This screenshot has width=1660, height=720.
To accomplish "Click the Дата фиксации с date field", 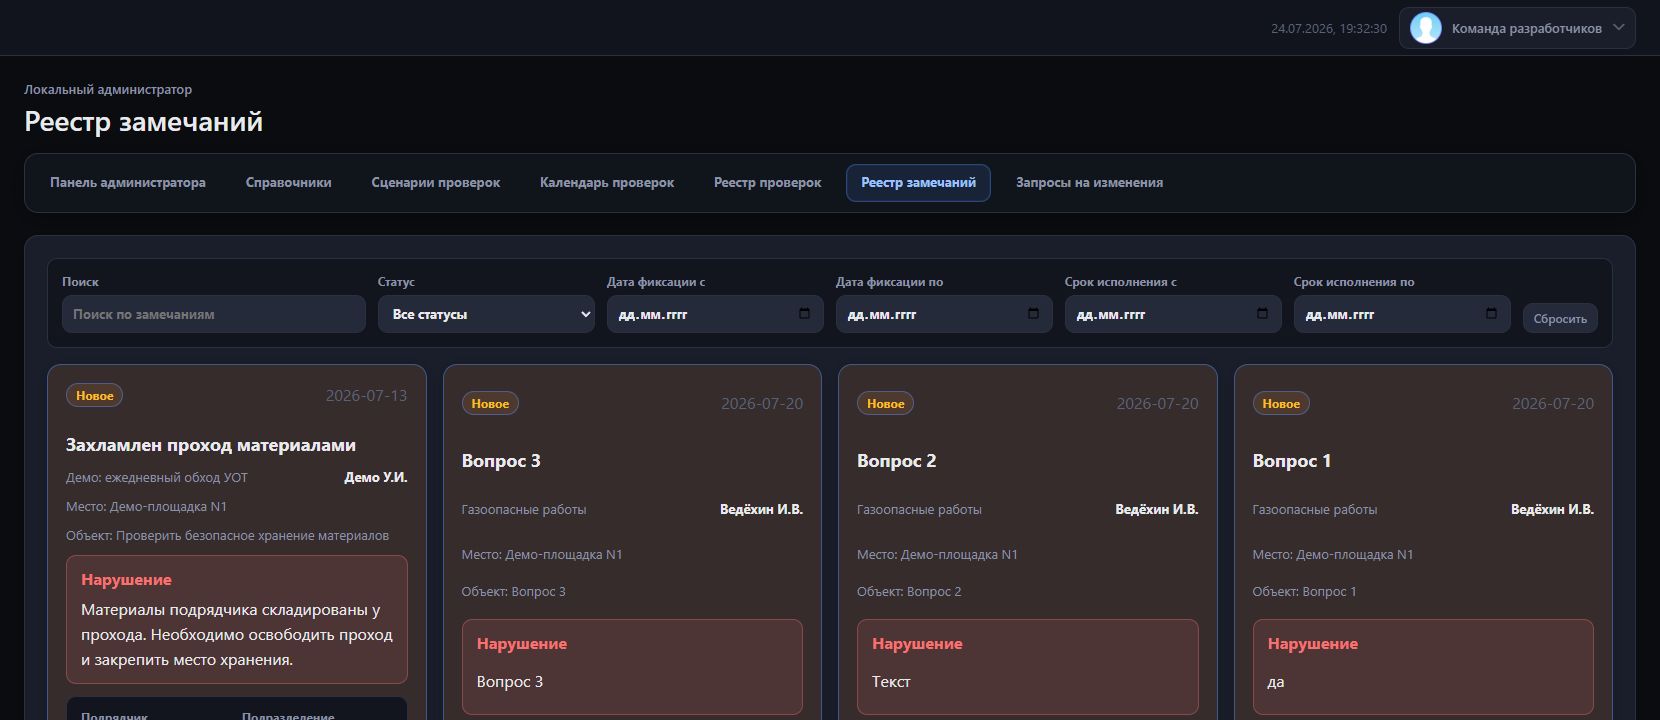I will coord(715,314).
